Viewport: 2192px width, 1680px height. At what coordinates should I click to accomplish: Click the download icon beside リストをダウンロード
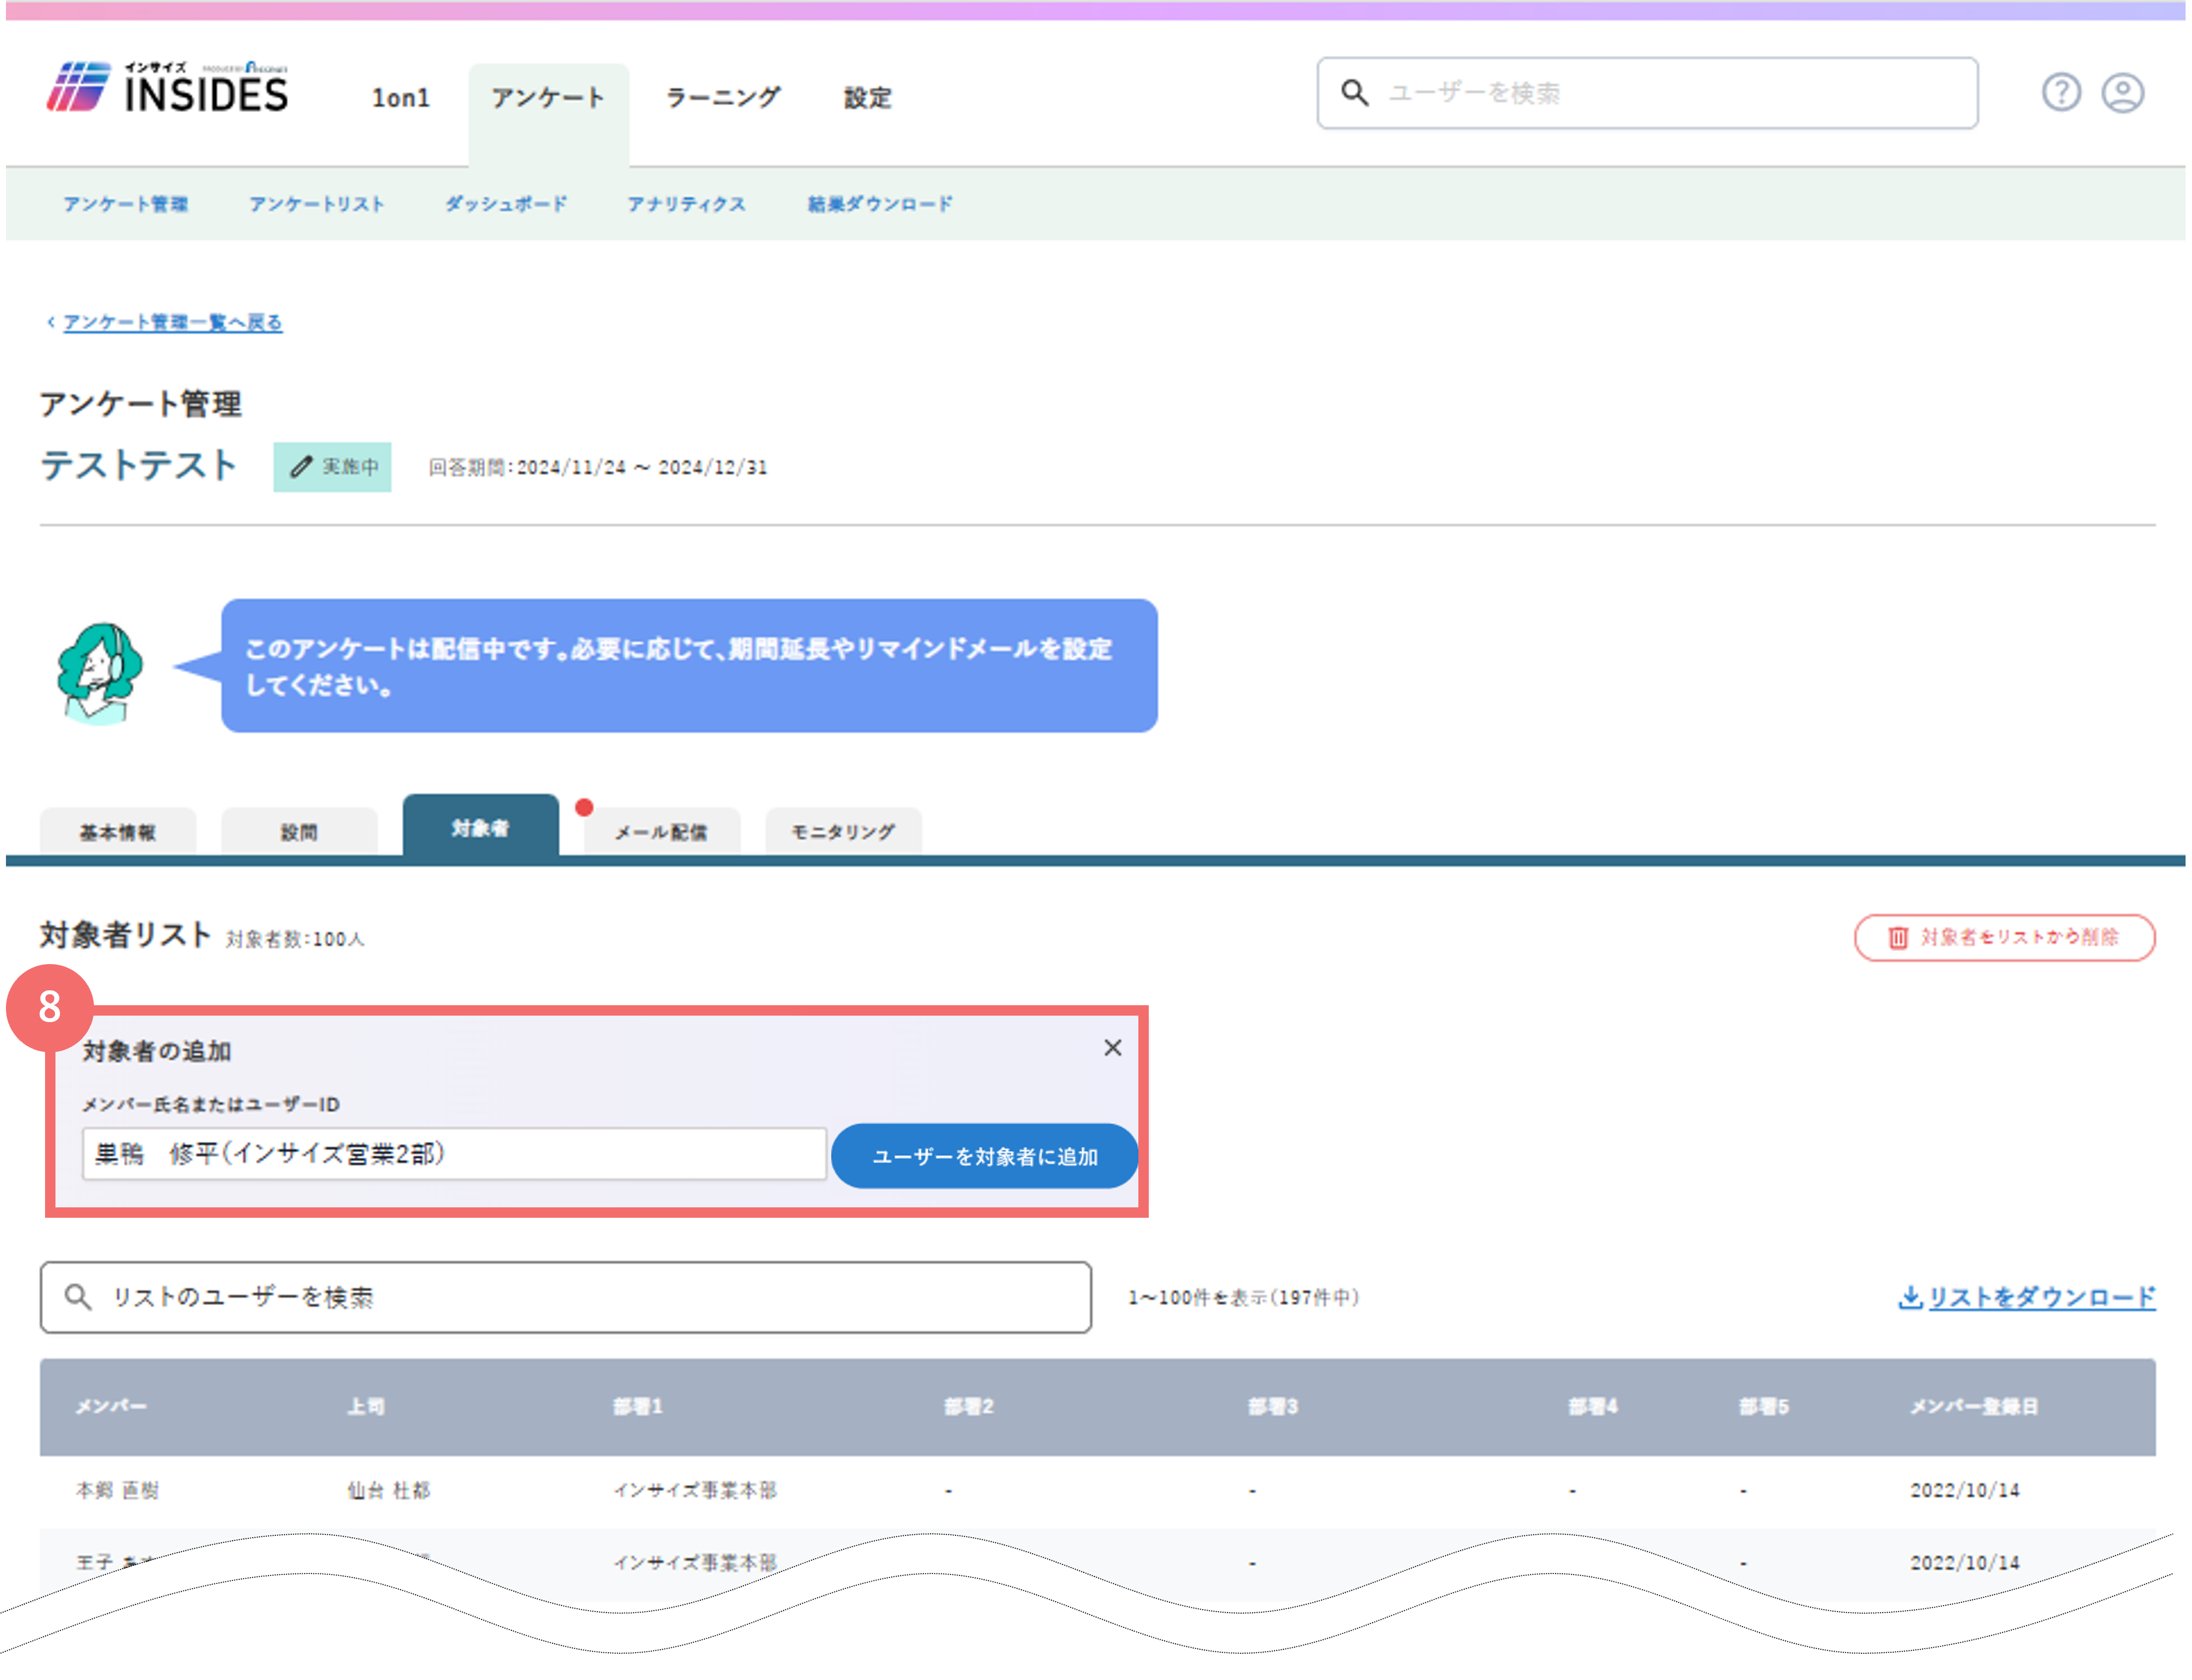coord(1910,1297)
